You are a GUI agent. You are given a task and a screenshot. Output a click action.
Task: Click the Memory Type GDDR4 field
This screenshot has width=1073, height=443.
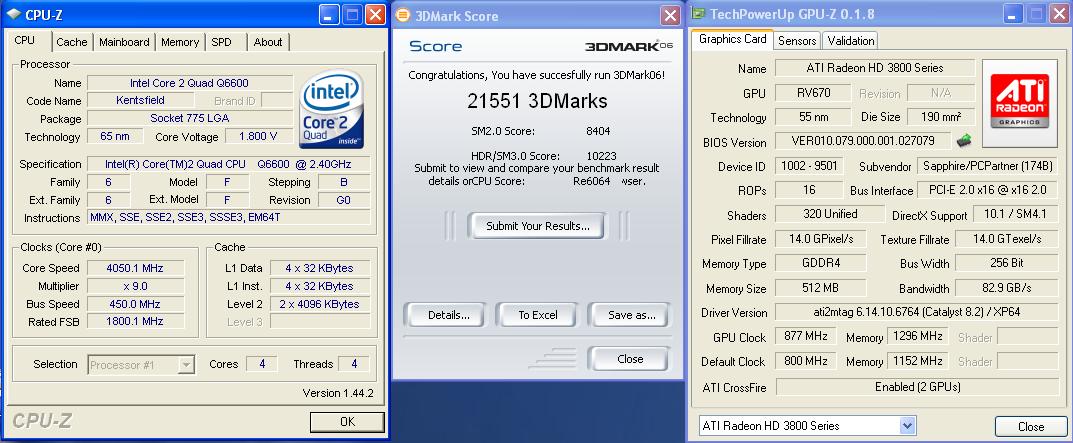(x=820, y=264)
